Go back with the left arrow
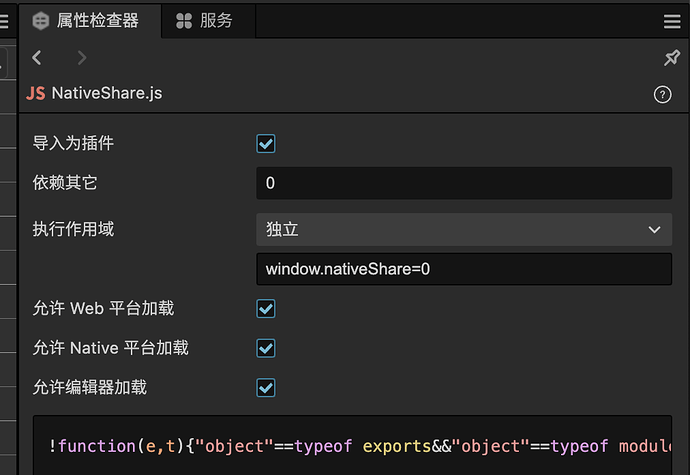This screenshot has height=475, width=690. pyautogui.click(x=37, y=58)
